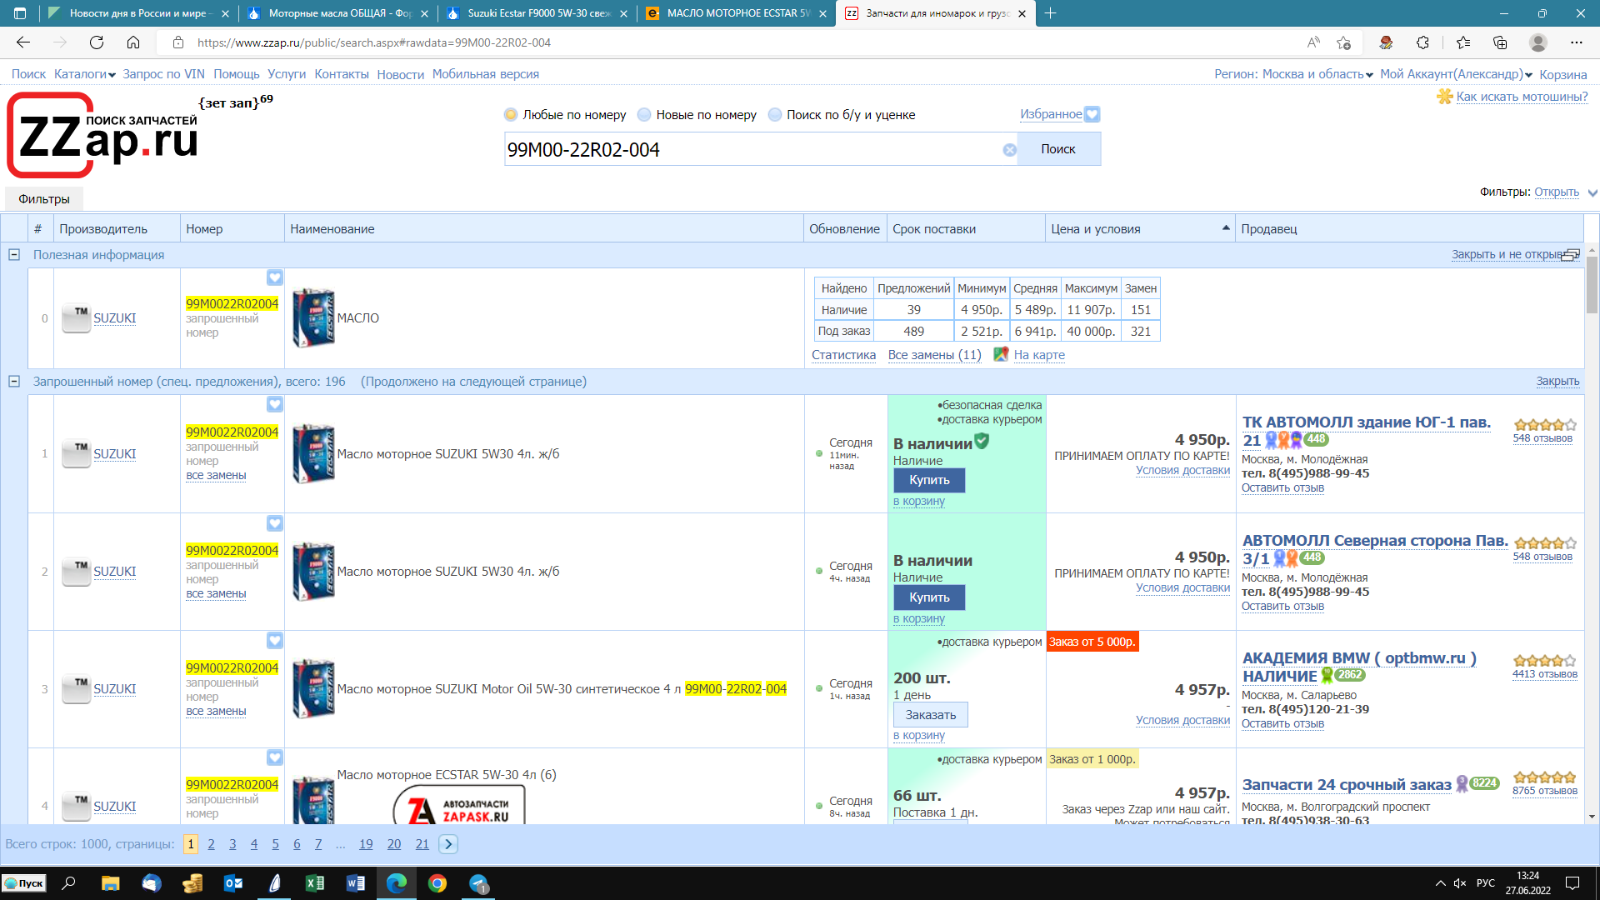Open Chrome from the taskbar
Image resolution: width=1600 pixels, height=900 pixels.
(x=437, y=883)
